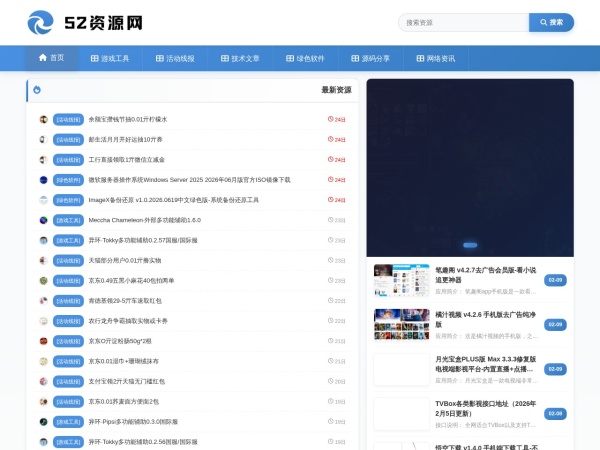Click the 绿色软件 tag on Windows Server row
The image size is (600, 450).
coord(68,180)
